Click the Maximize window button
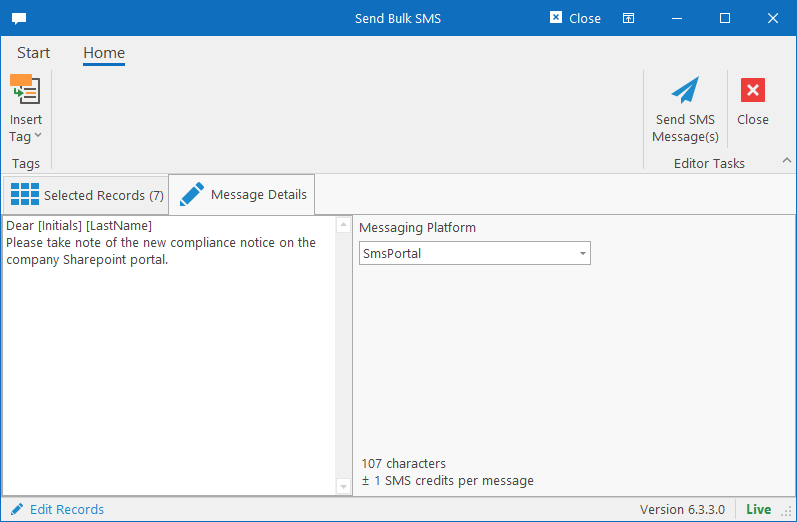Viewport: 797px width, 522px height. click(725, 18)
